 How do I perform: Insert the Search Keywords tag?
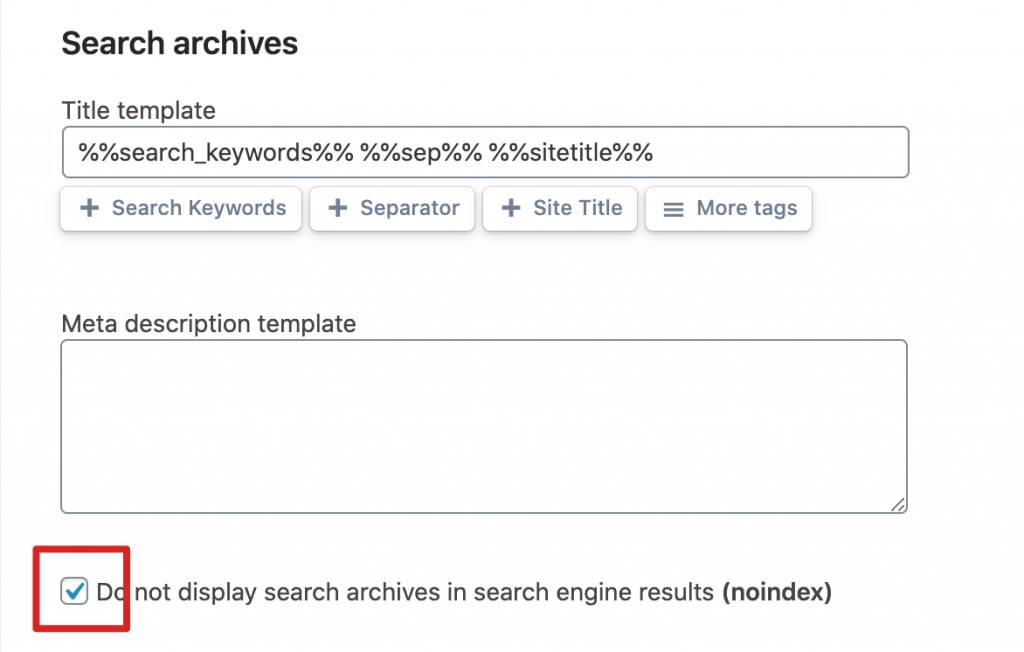181,208
